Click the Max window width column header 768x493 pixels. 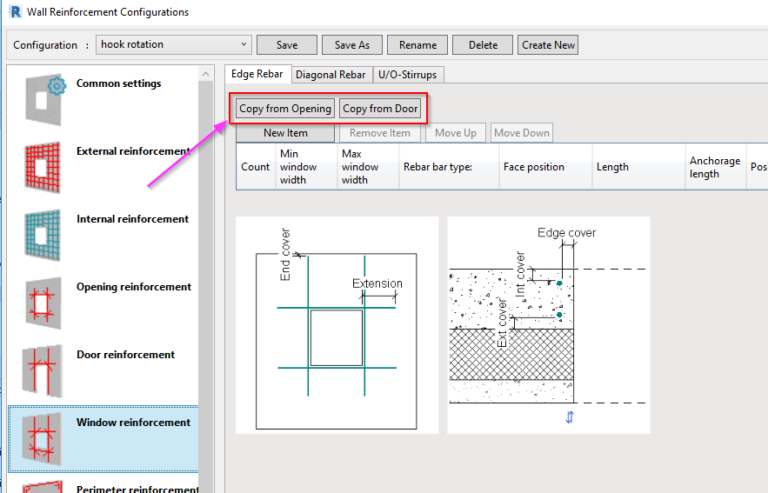click(368, 167)
